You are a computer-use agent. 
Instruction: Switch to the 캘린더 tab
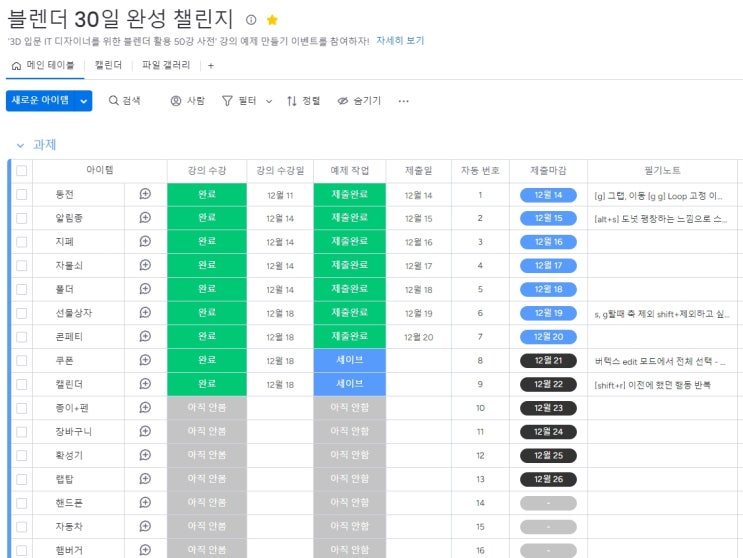point(108,65)
